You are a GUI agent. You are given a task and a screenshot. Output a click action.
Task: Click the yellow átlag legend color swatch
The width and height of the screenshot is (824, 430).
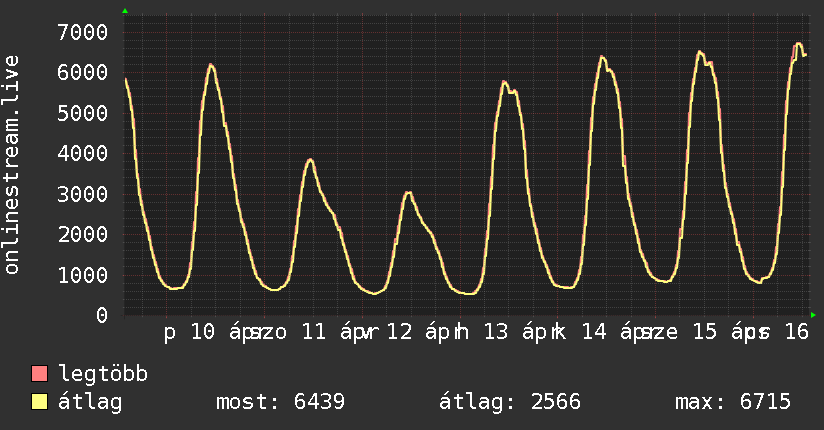39,402
